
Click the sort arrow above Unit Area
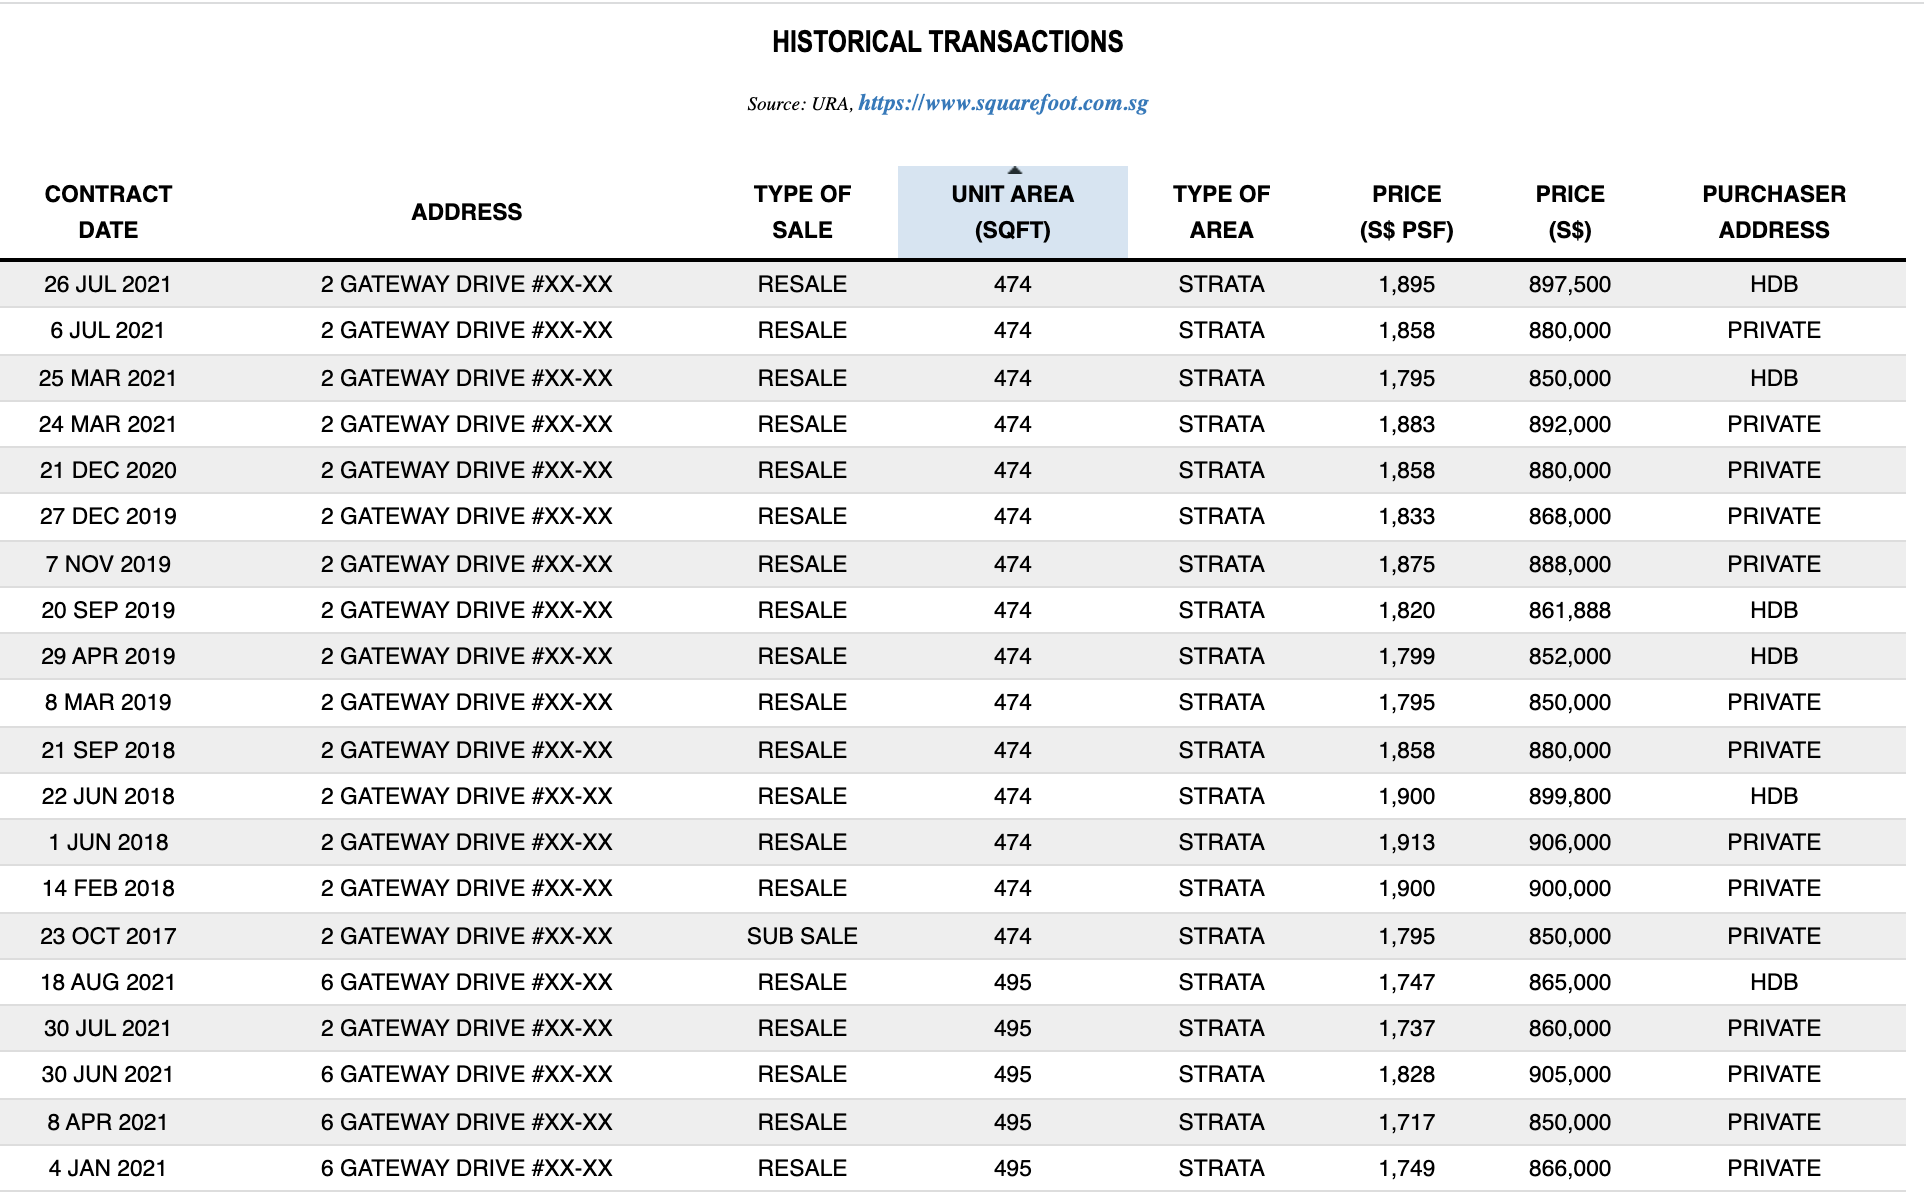coord(1014,171)
